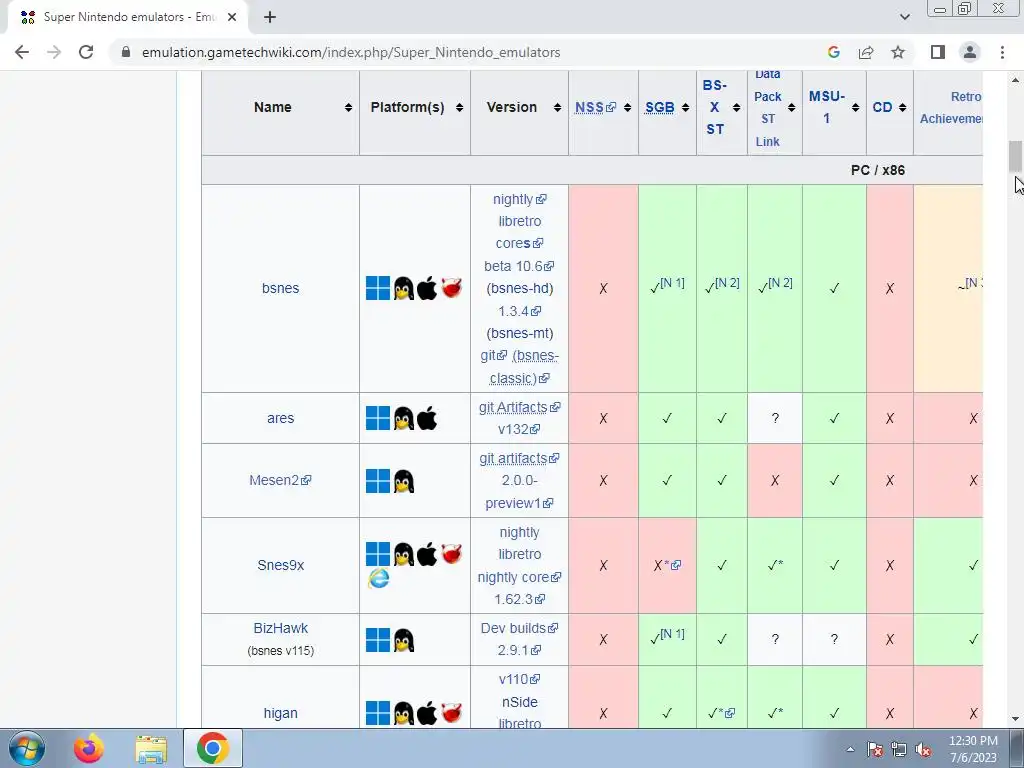Click the muted volume tray icon
The image size is (1024, 768).
pyautogui.click(x=923, y=749)
